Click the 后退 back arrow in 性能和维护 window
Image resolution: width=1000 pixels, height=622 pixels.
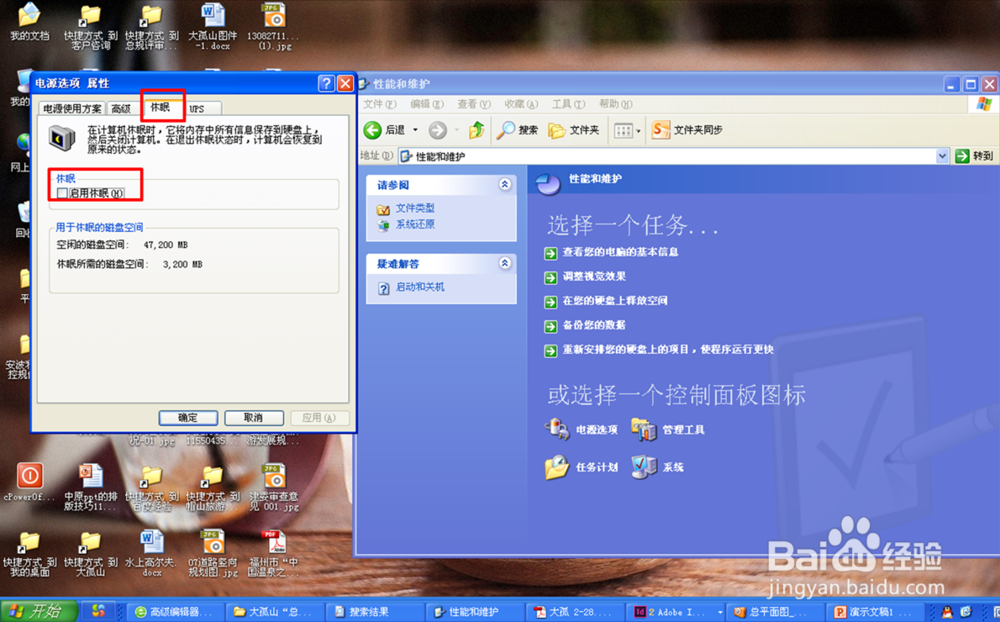[x=385, y=130]
